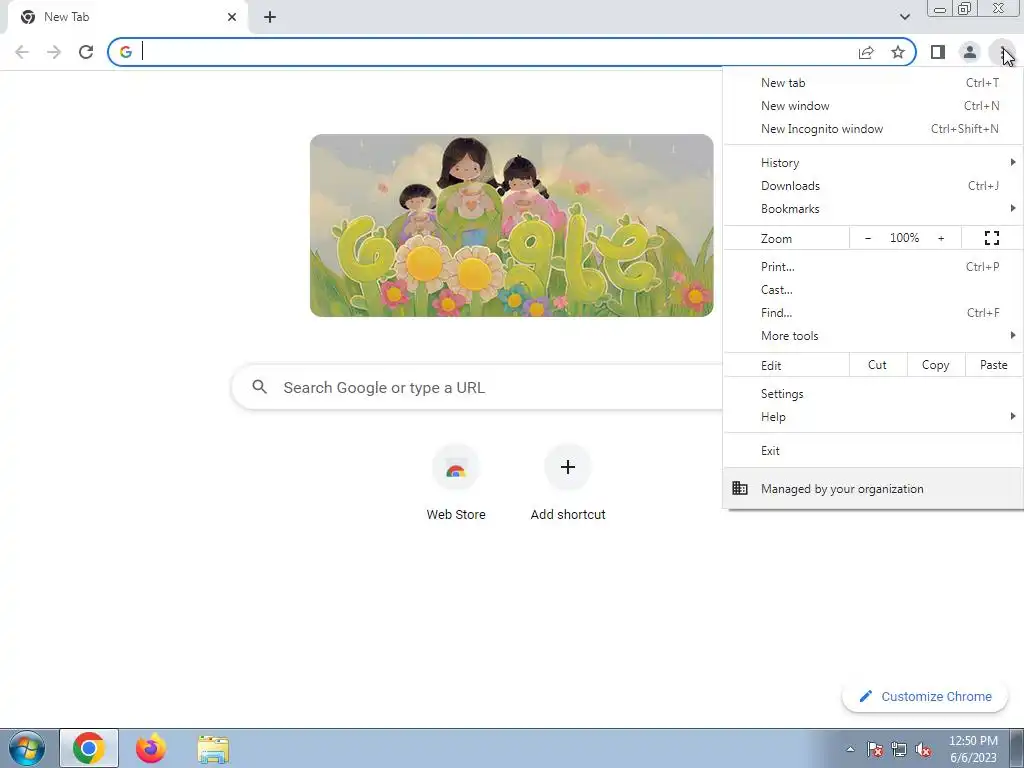Open Downloads from the menu
This screenshot has height=768, width=1024.
tap(873, 185)
